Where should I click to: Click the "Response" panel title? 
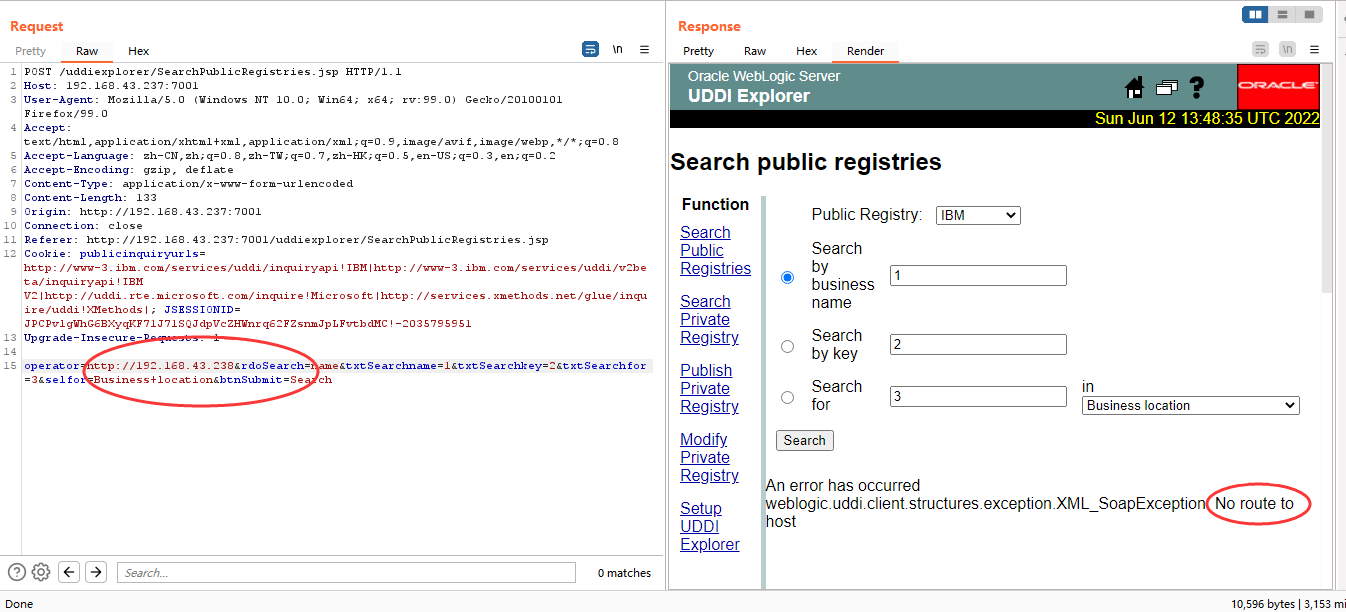(x=709, y=26)
